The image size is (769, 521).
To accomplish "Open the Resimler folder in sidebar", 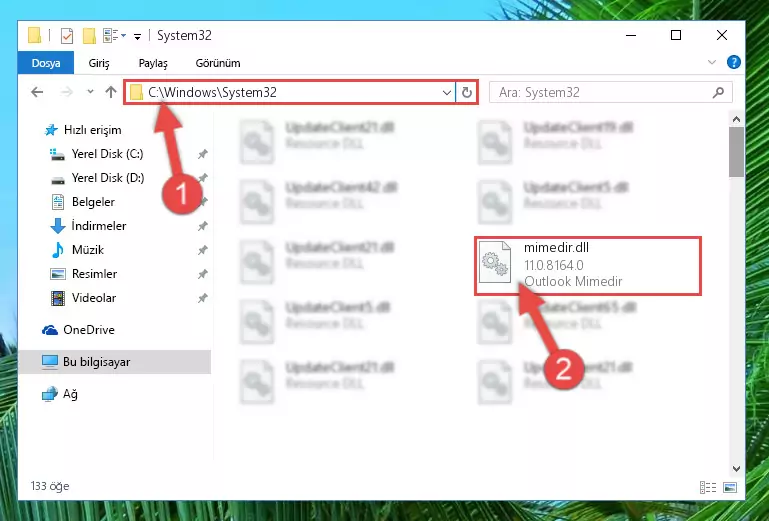I will [x=94, y=274].
